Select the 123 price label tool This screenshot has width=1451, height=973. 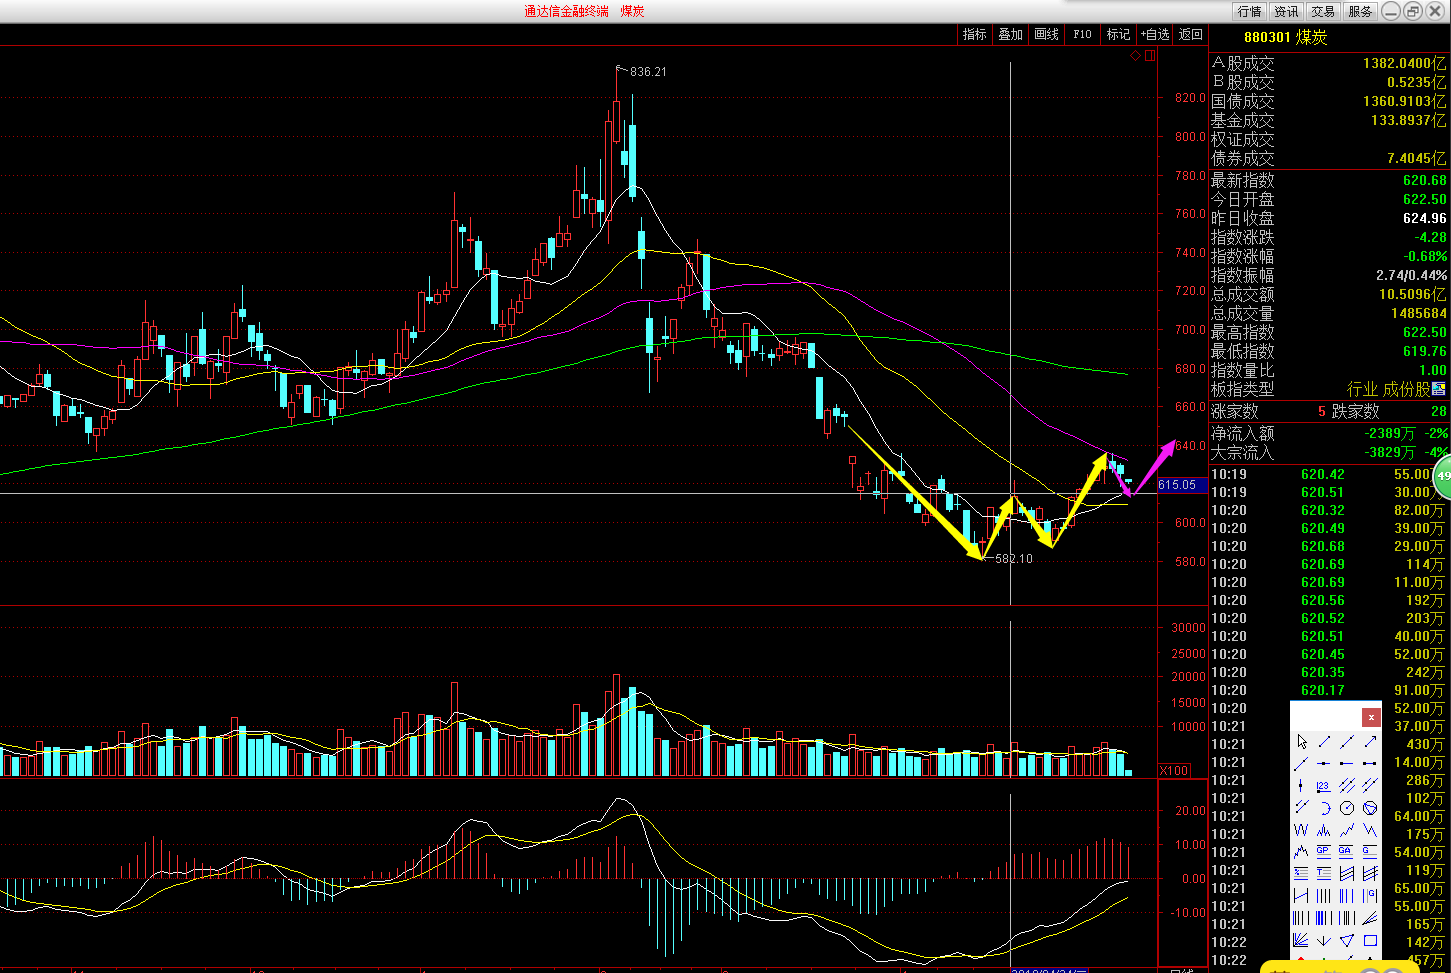click(x=1324, y=786)
